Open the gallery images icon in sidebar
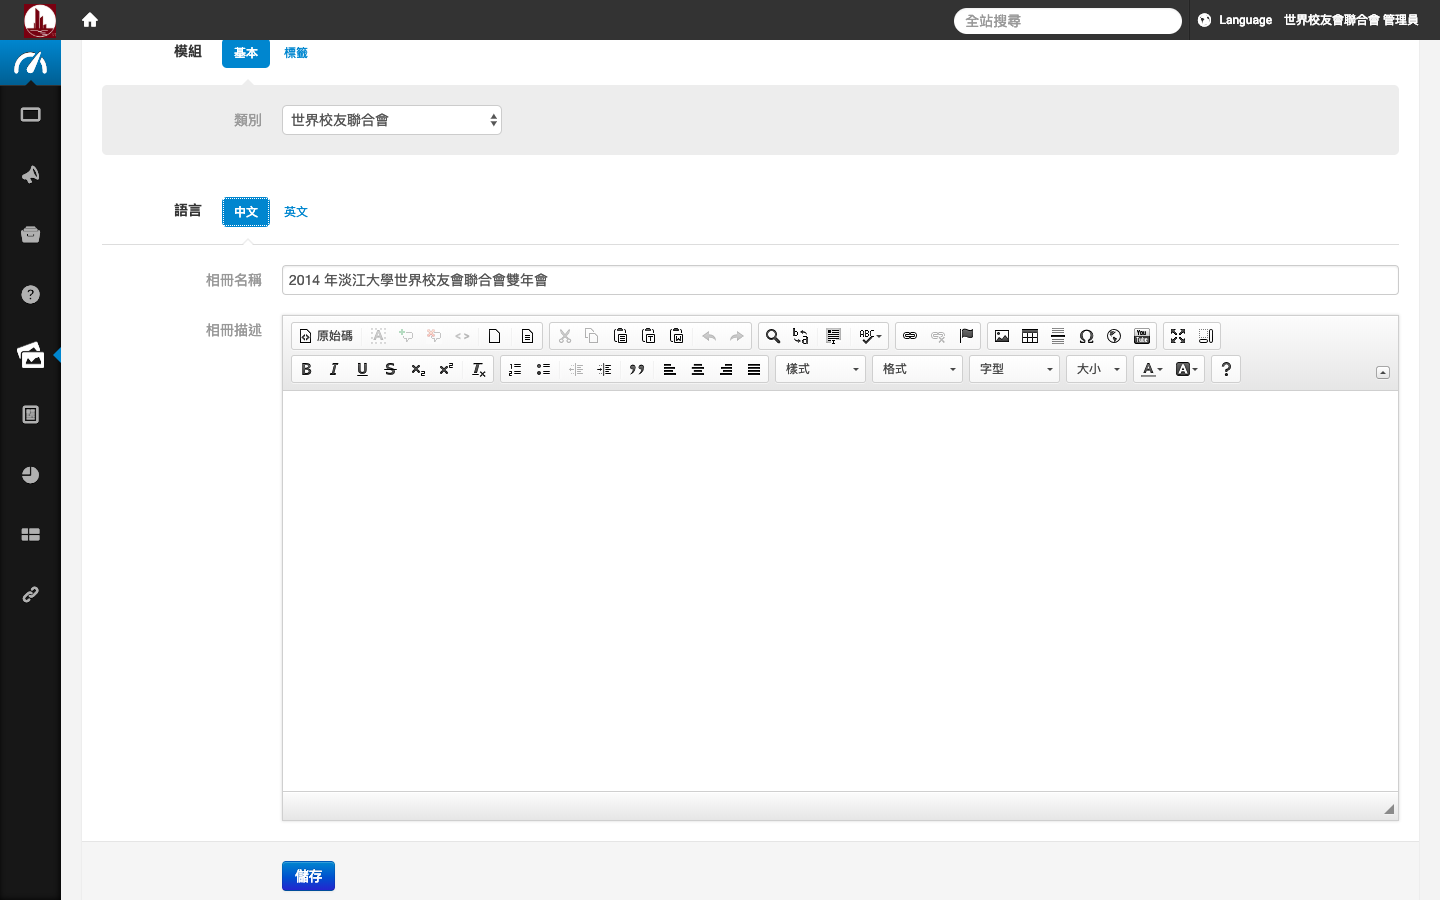This screenshot has height=900, width=1440. pyautogui.click(x=30, y=355)
